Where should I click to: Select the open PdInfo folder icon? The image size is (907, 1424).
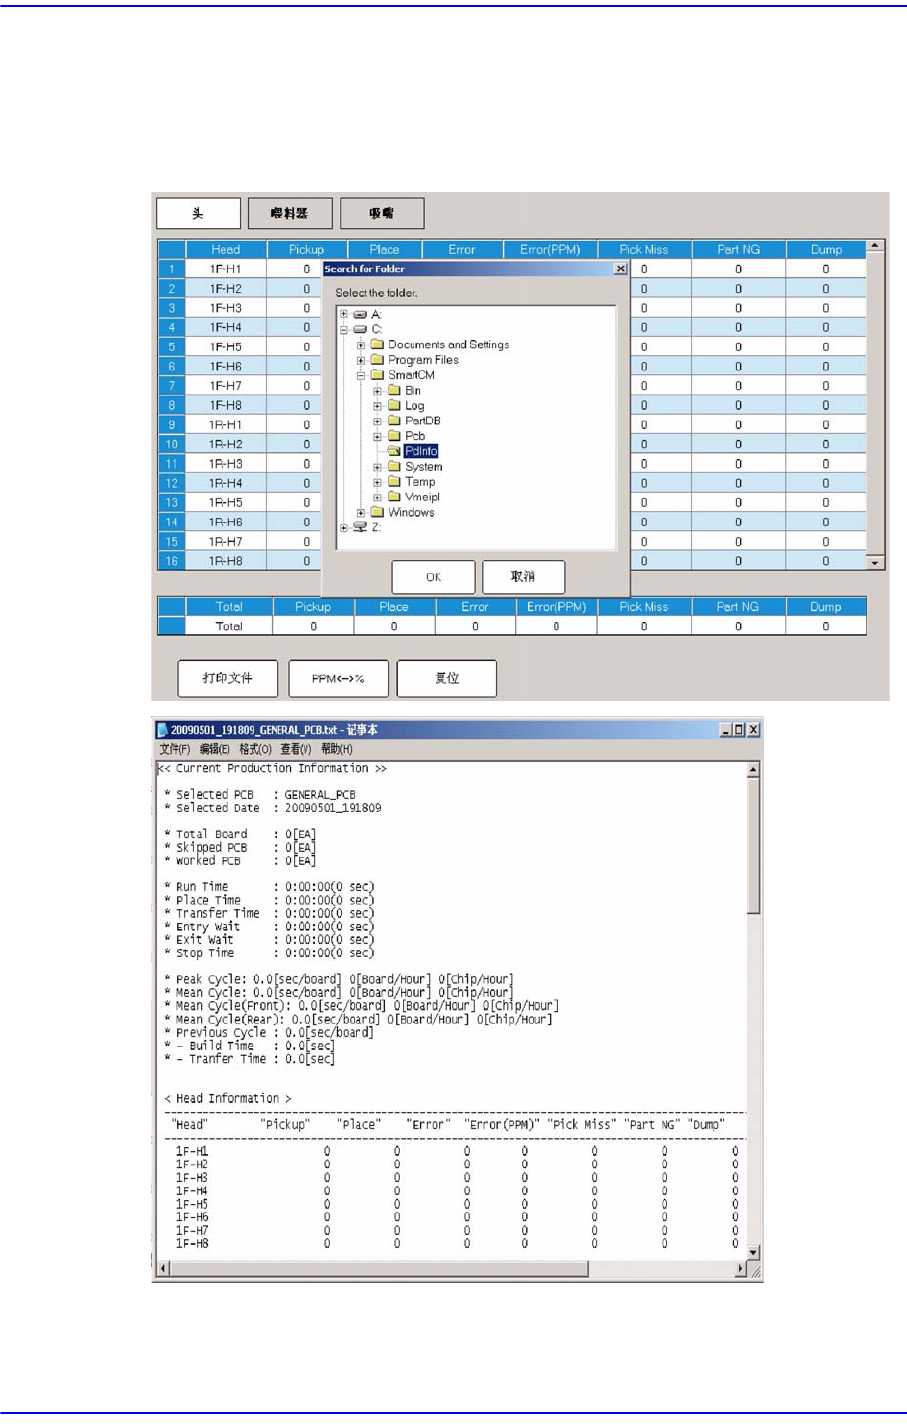pos(394,452)
